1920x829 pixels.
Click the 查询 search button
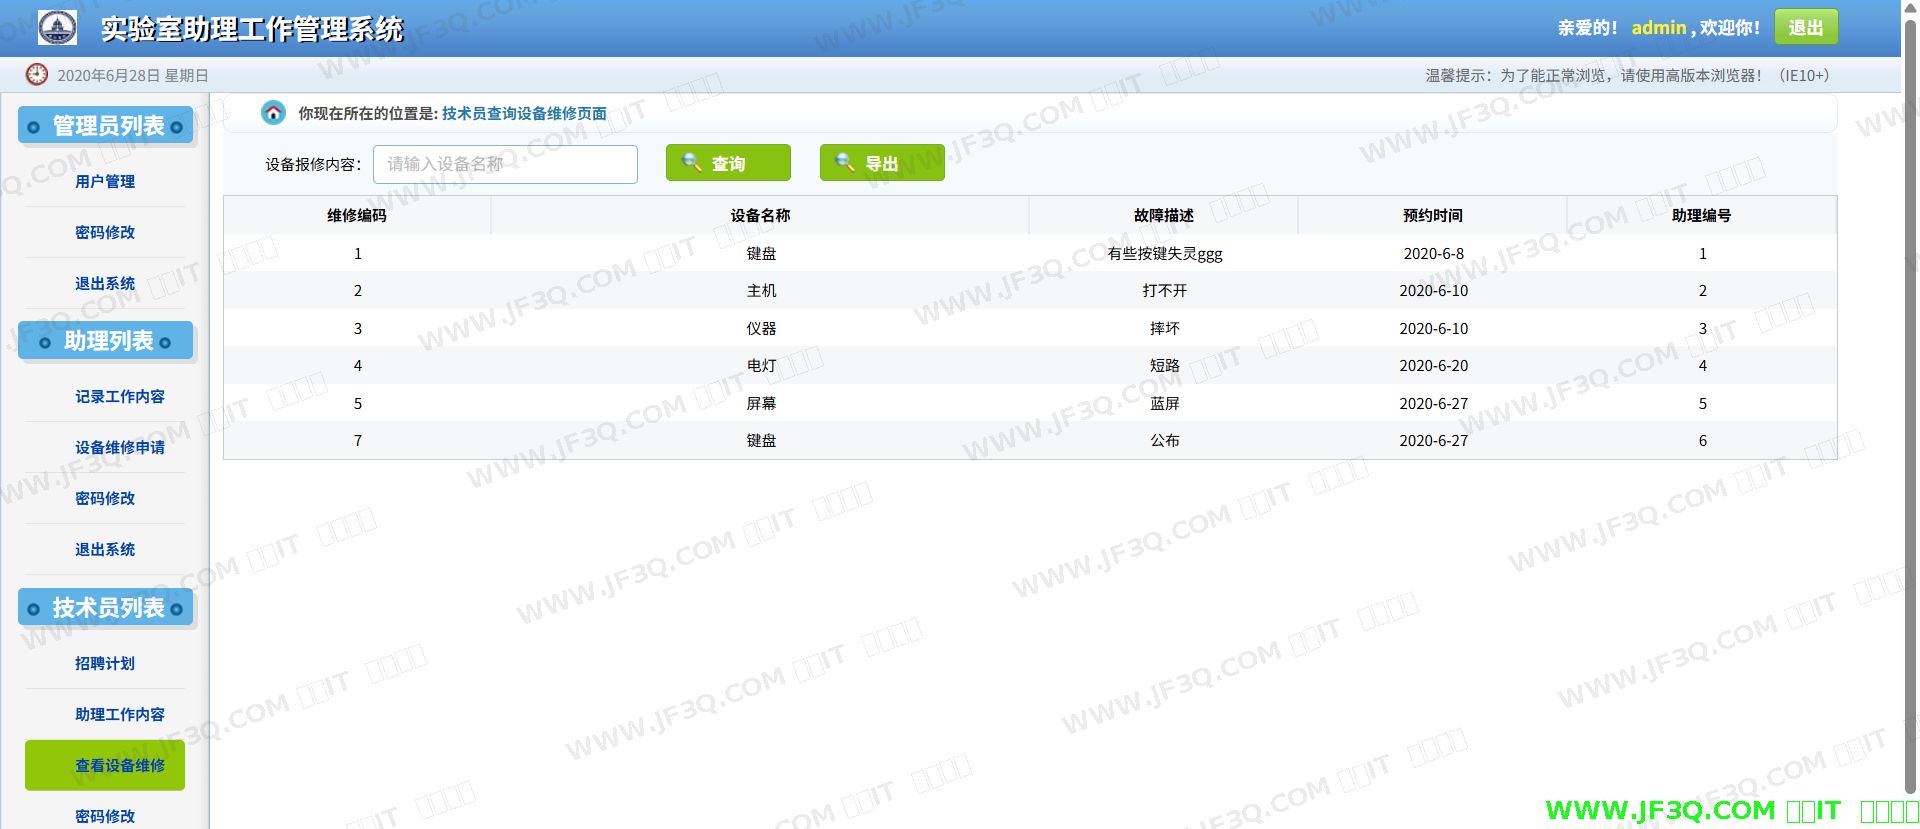pos(728,163)
